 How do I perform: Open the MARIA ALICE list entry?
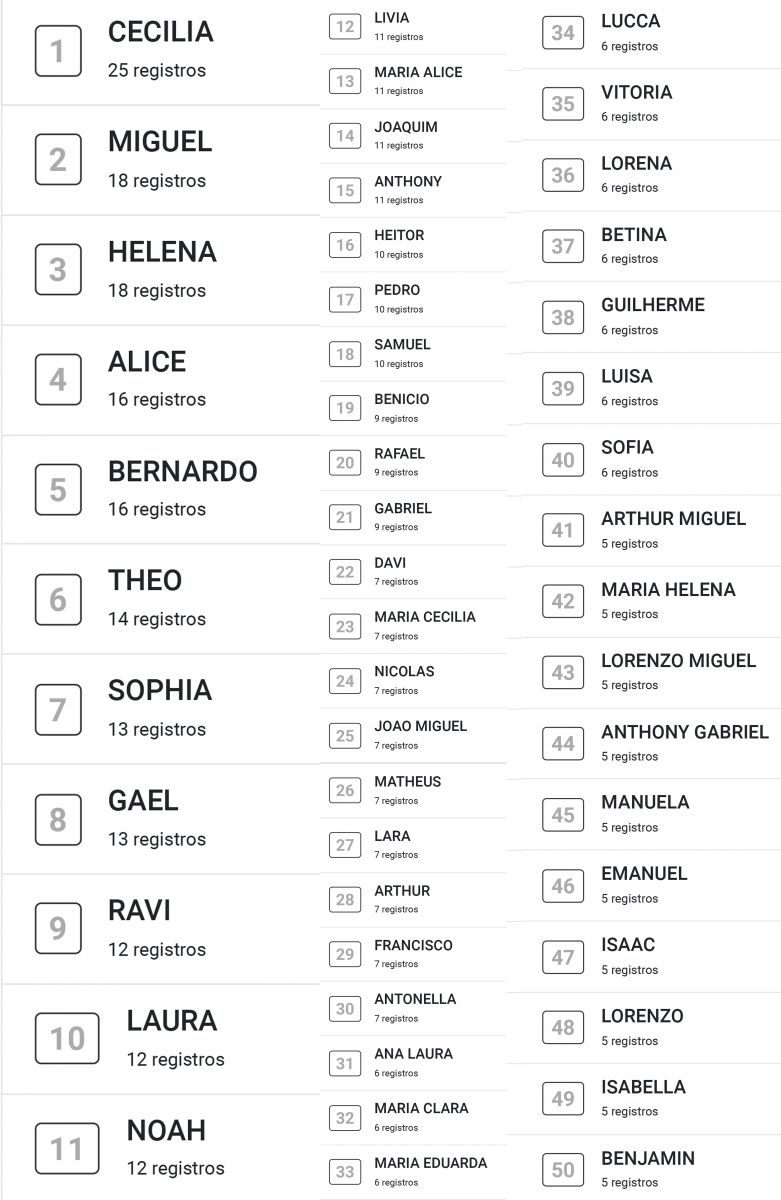(418, 72)
